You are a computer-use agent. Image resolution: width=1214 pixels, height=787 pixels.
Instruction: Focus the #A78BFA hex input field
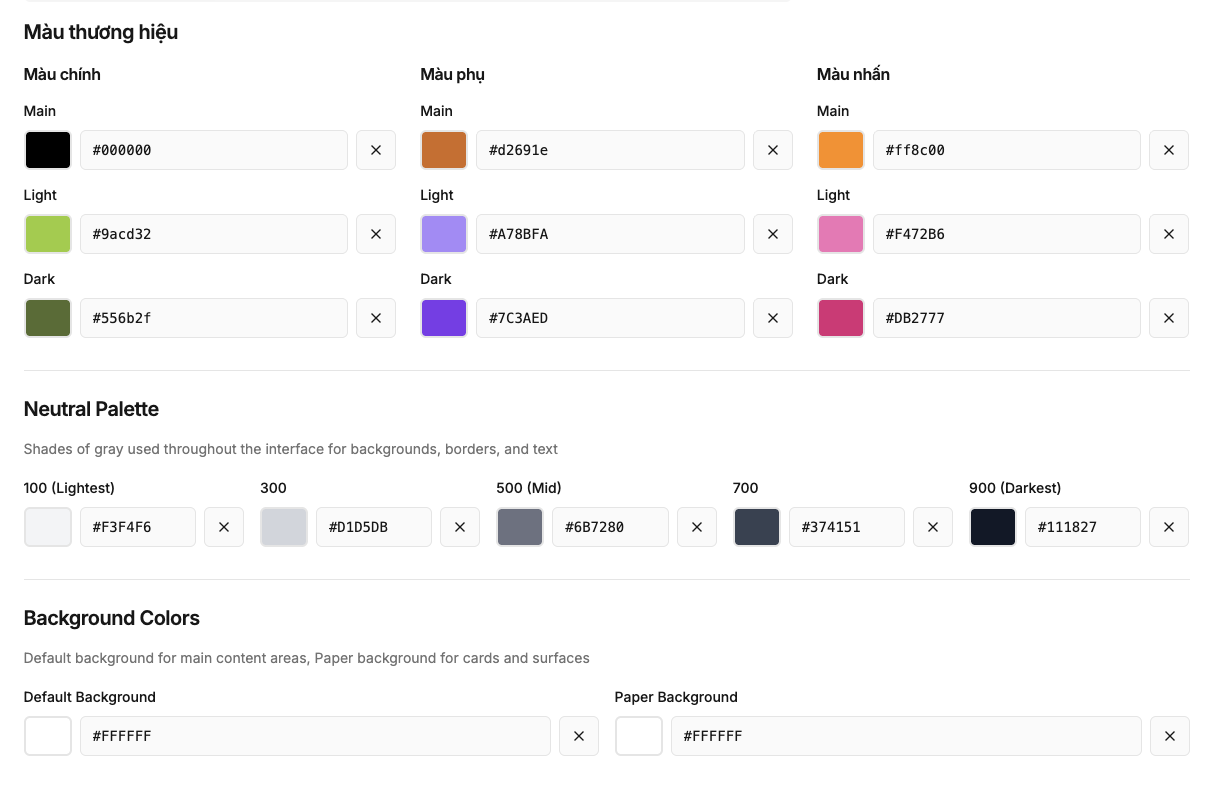pyautogui.click(x=609, y=234)
